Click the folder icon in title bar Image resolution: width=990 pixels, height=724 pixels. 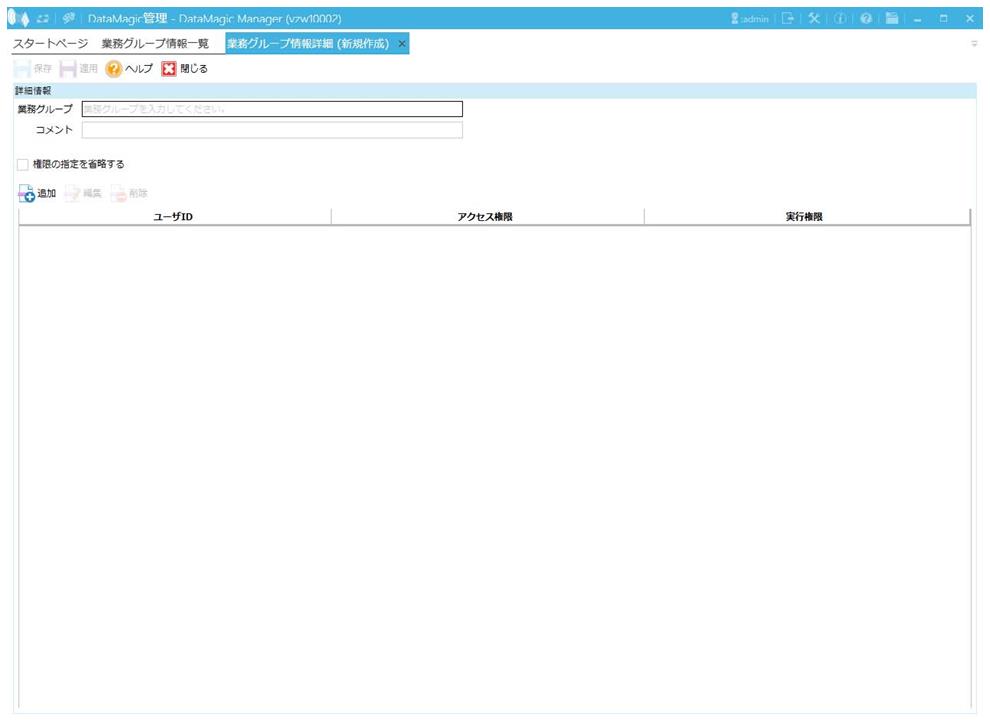point(892,18)
